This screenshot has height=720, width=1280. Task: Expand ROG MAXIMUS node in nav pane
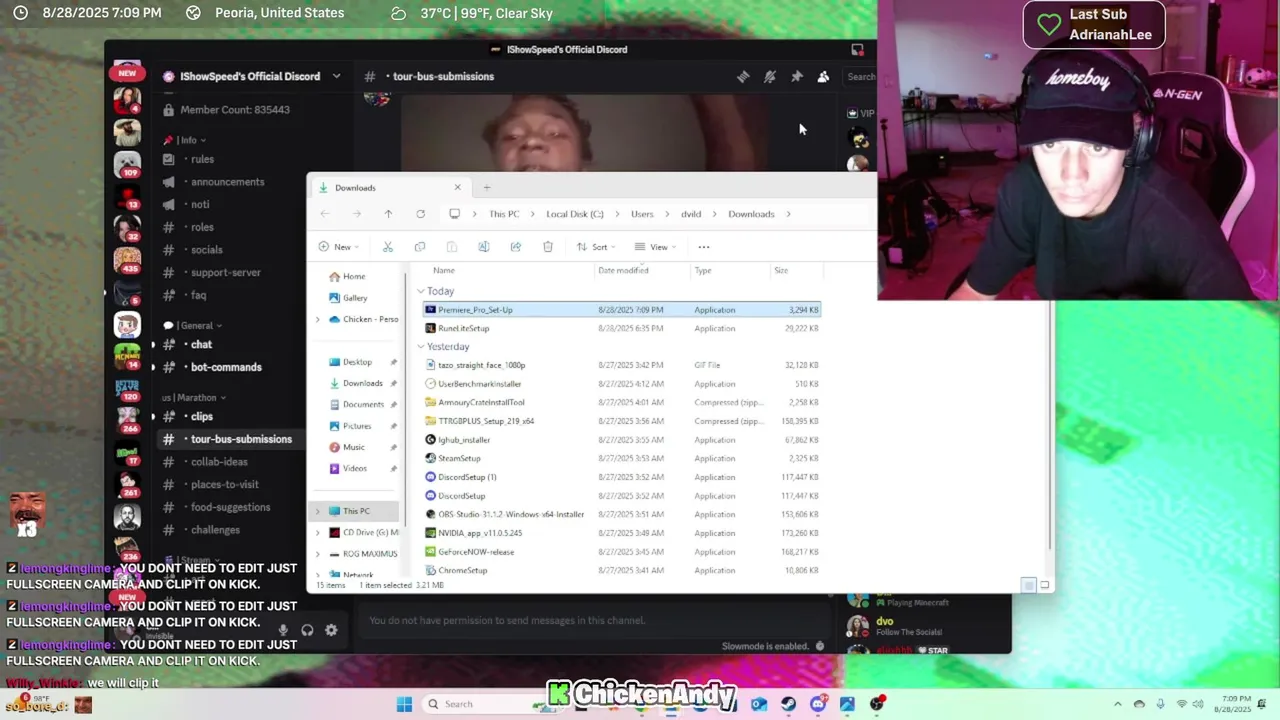(318, 554)
